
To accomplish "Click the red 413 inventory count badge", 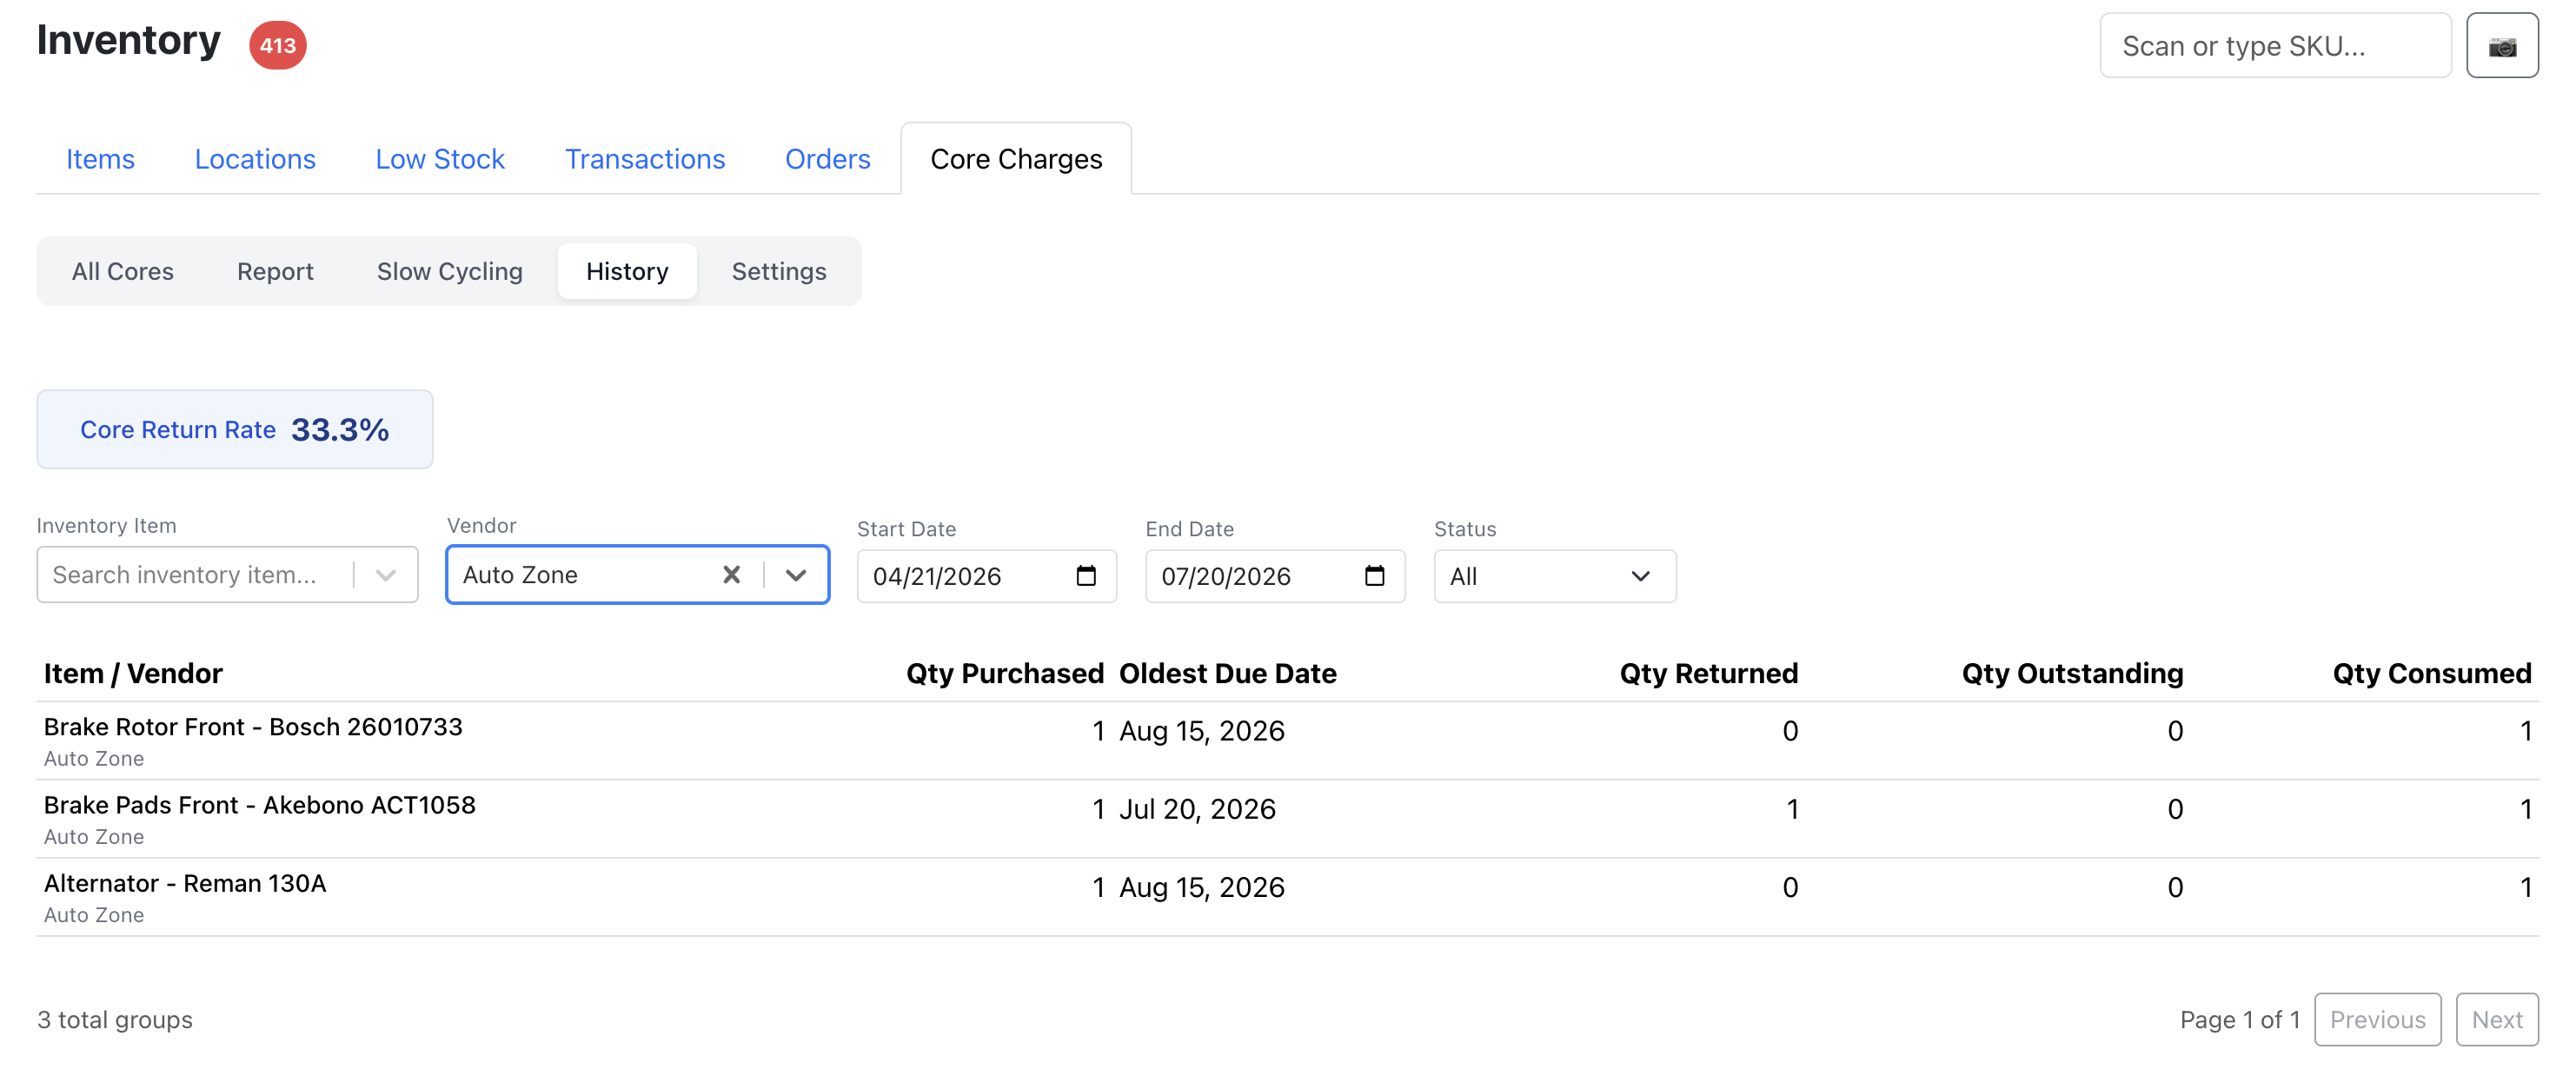I will tap(277, 45).
